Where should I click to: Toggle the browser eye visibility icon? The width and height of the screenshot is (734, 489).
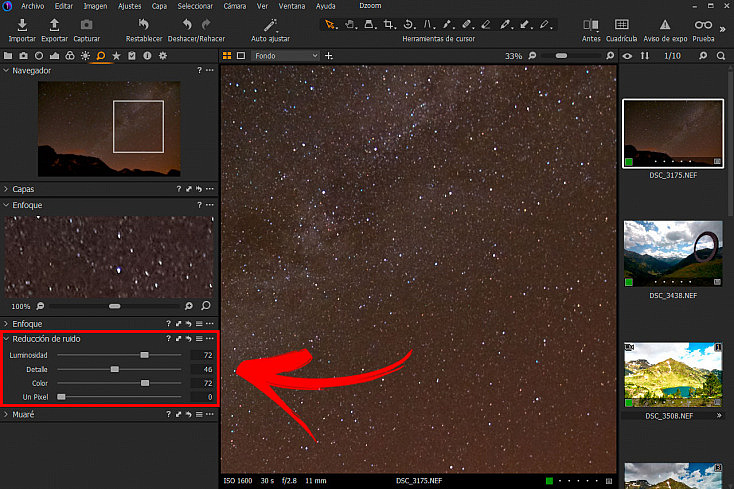point(628,56)
